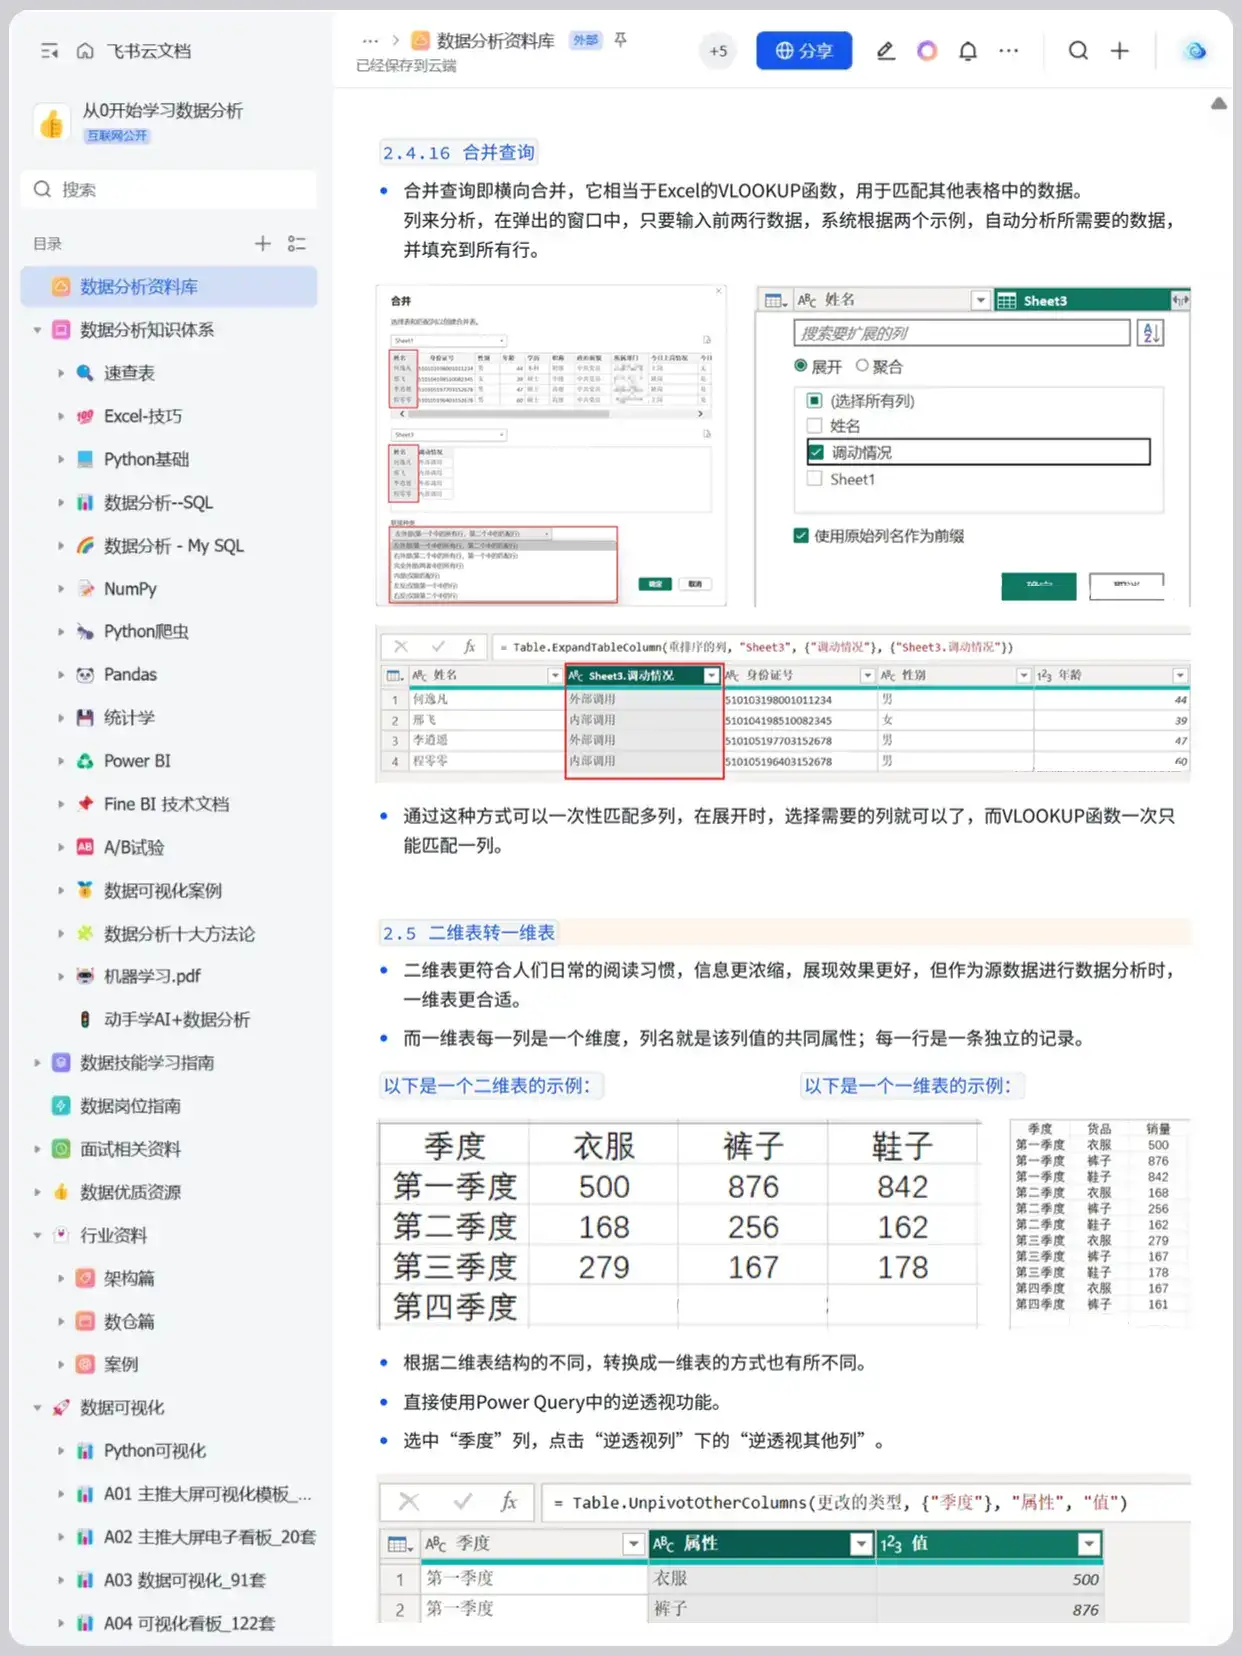The image size is (1242, 1656).
Task: Open the NumPy page
Action: click(130, 588)
